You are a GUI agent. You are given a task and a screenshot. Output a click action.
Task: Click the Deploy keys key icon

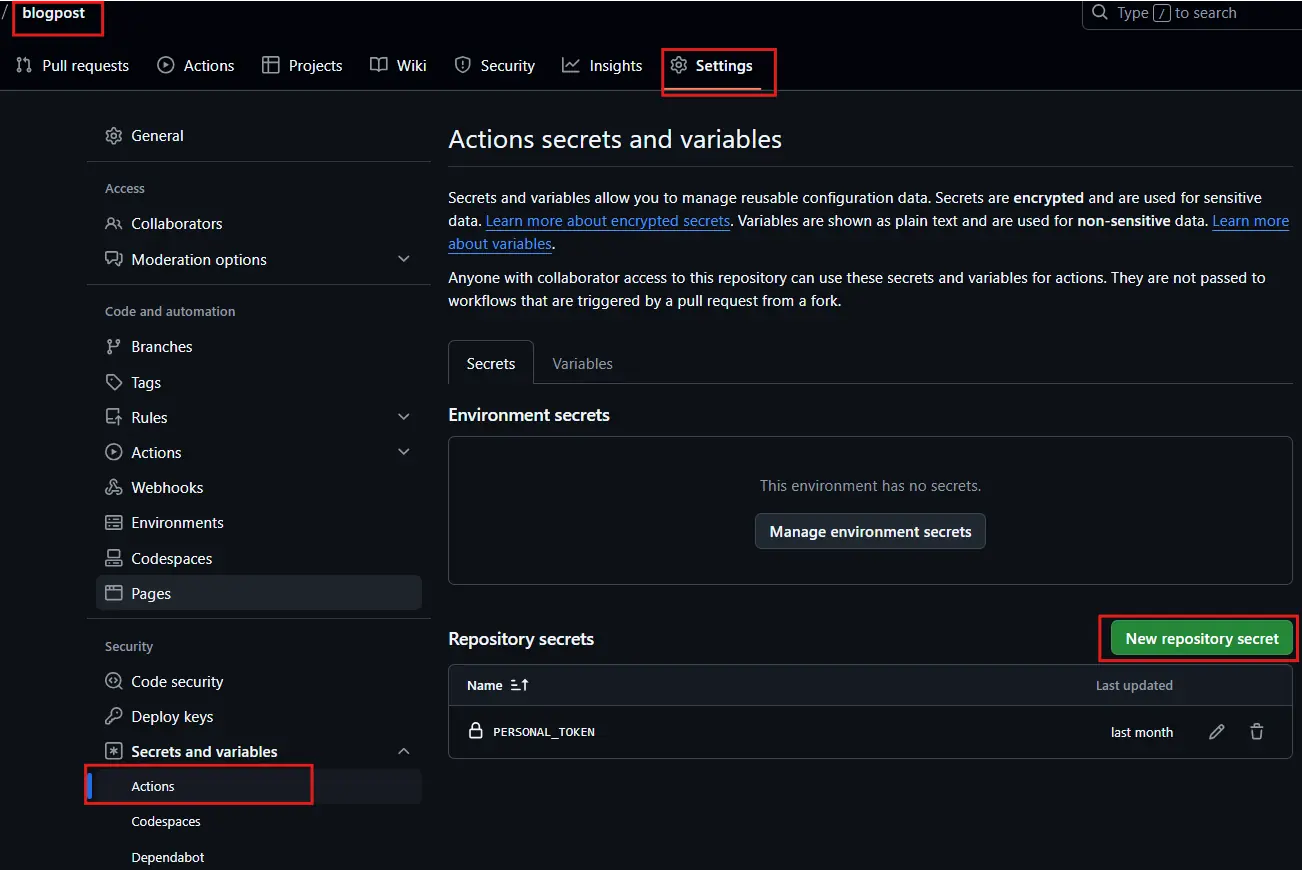coord(114,717)
